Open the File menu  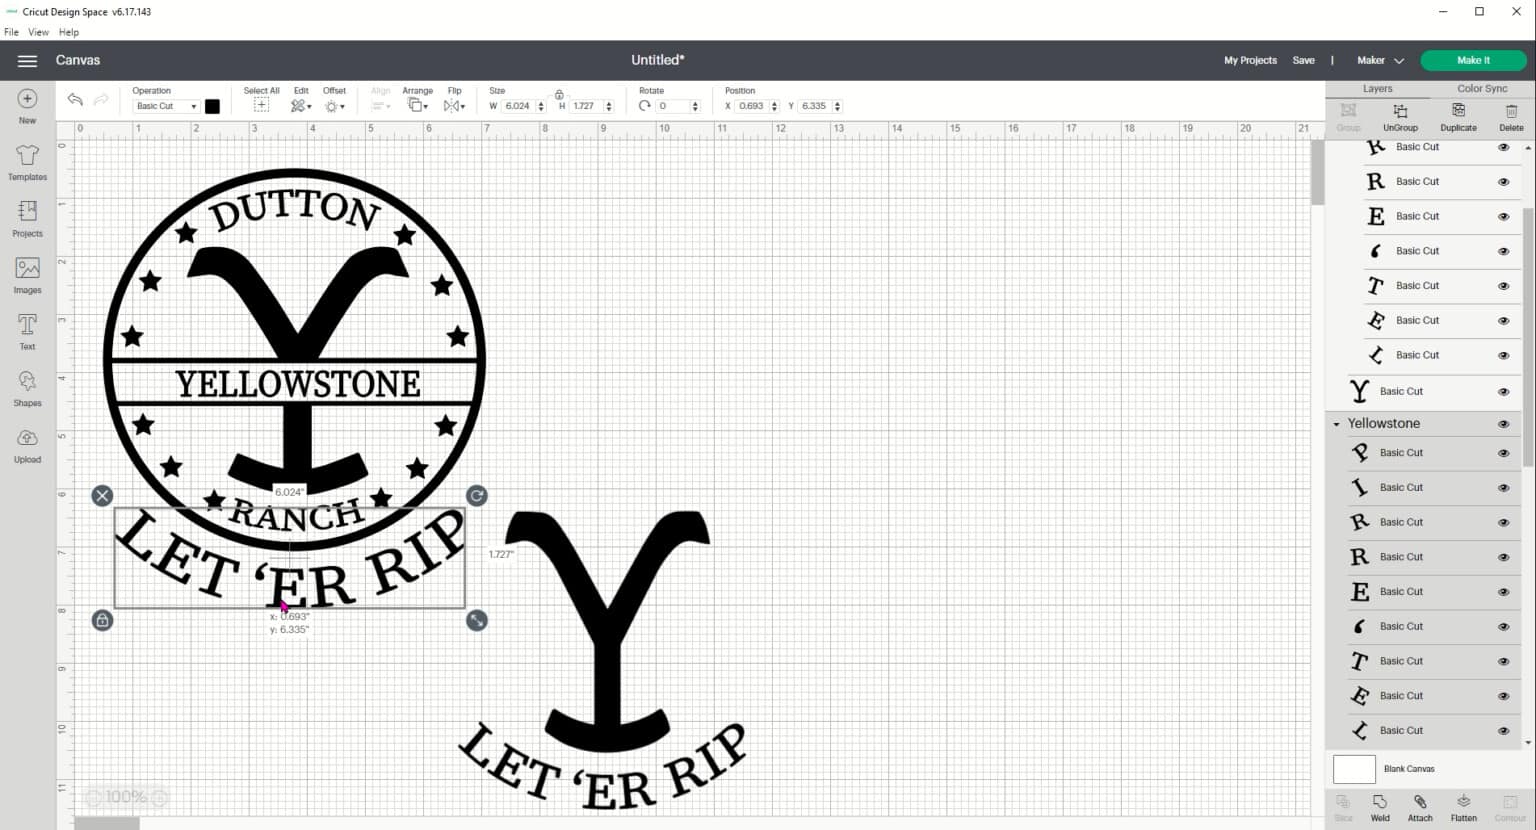[11, 31]
